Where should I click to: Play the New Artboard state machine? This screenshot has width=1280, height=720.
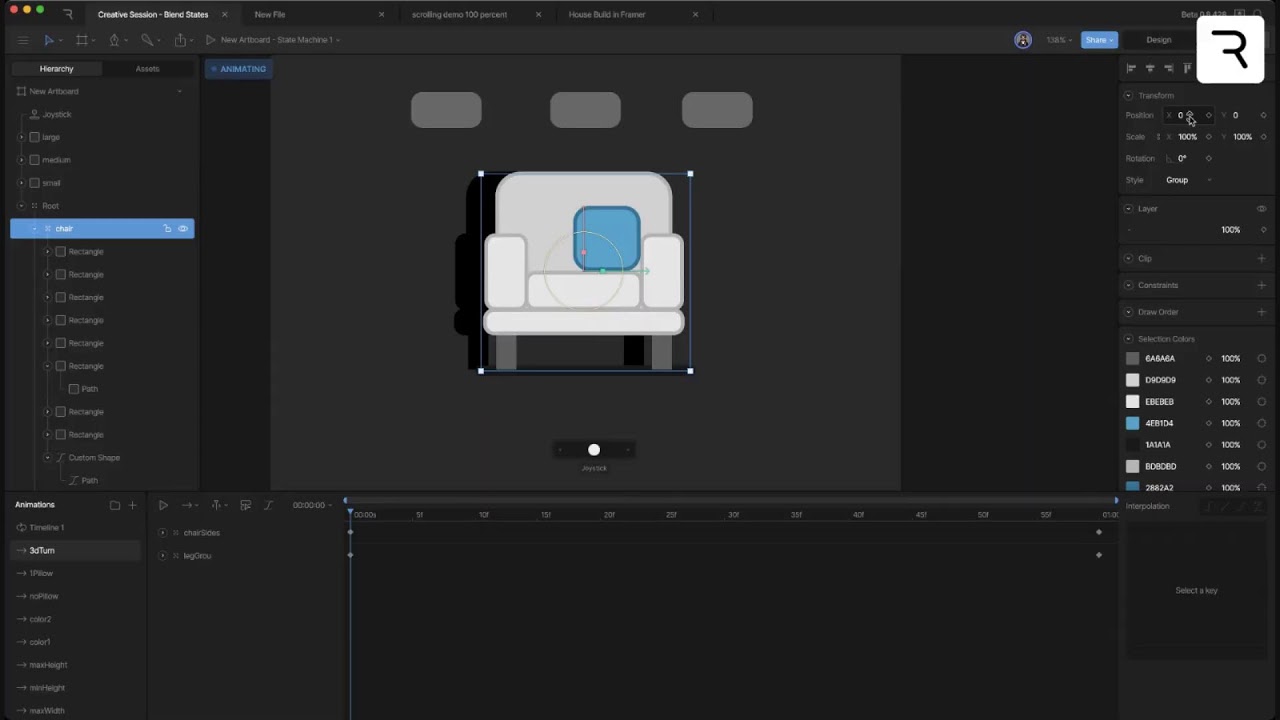(x=210, y=40)
